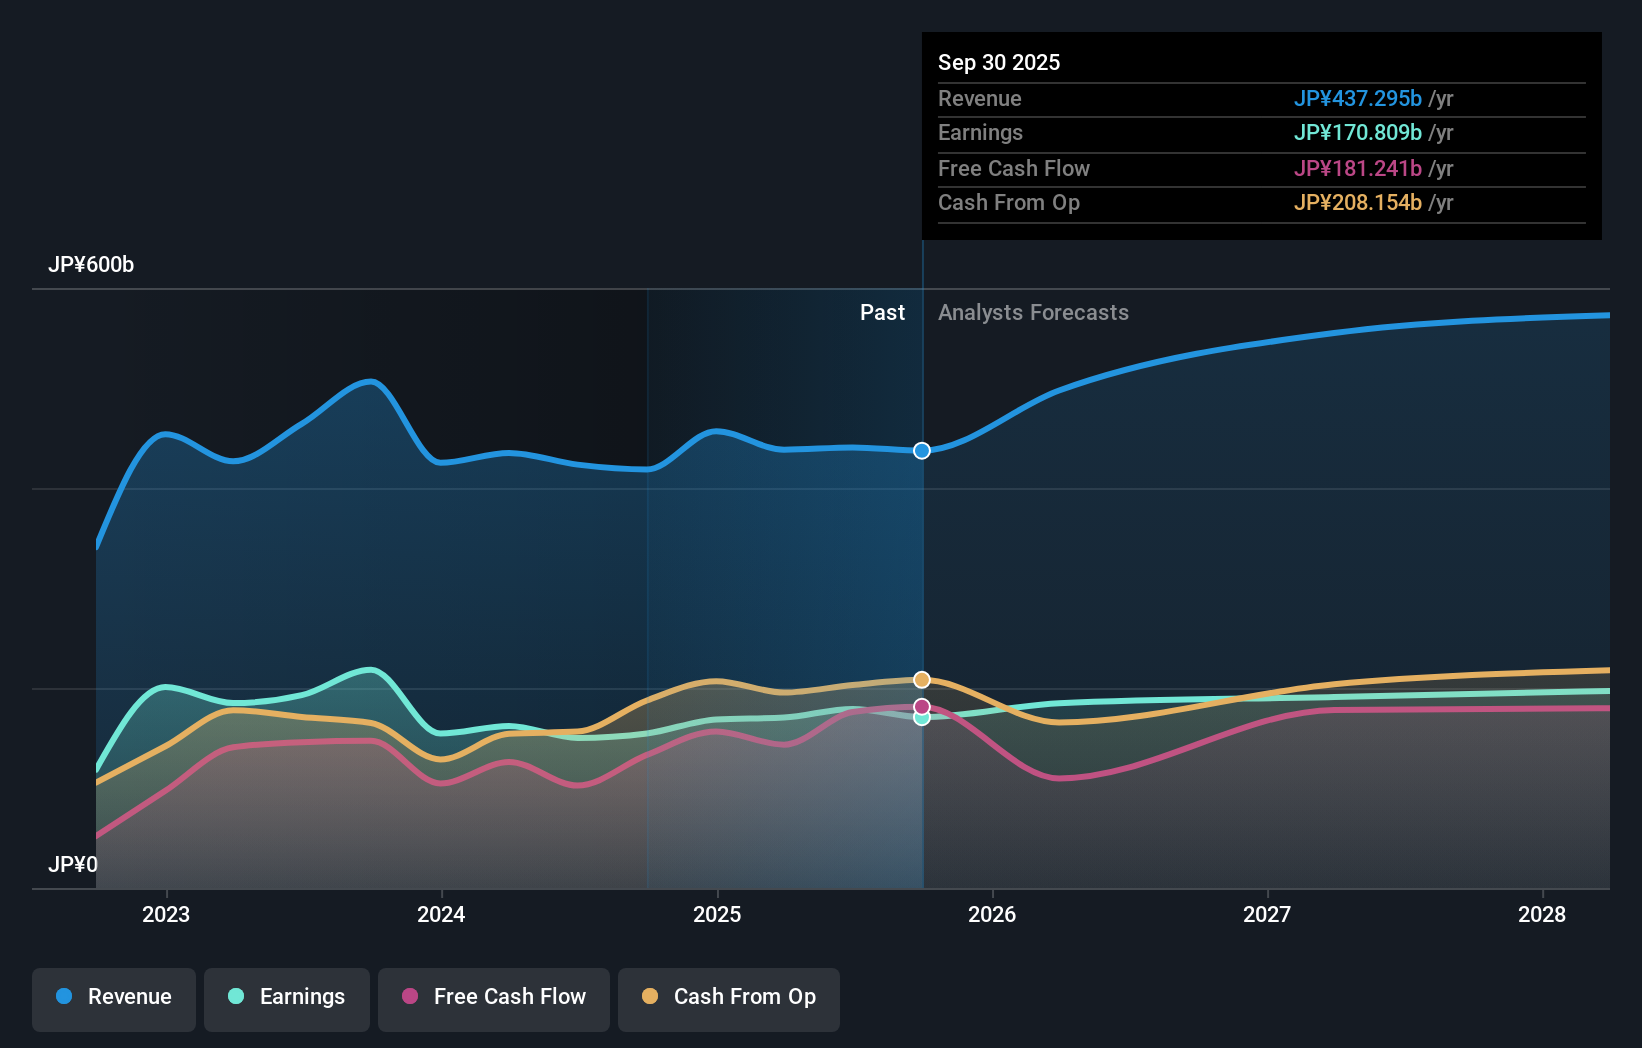Toggle Free Cash Flow series display

(493, 997)
